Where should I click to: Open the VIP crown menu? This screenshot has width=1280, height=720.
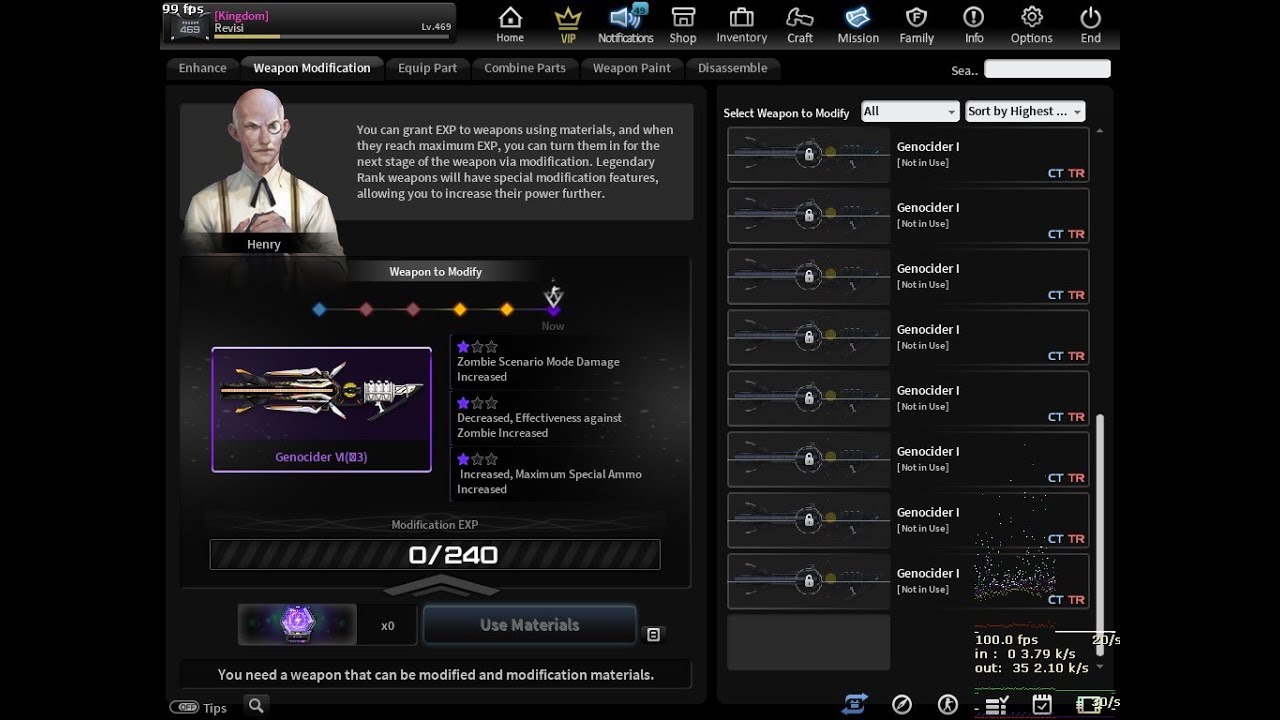[568, 25]
